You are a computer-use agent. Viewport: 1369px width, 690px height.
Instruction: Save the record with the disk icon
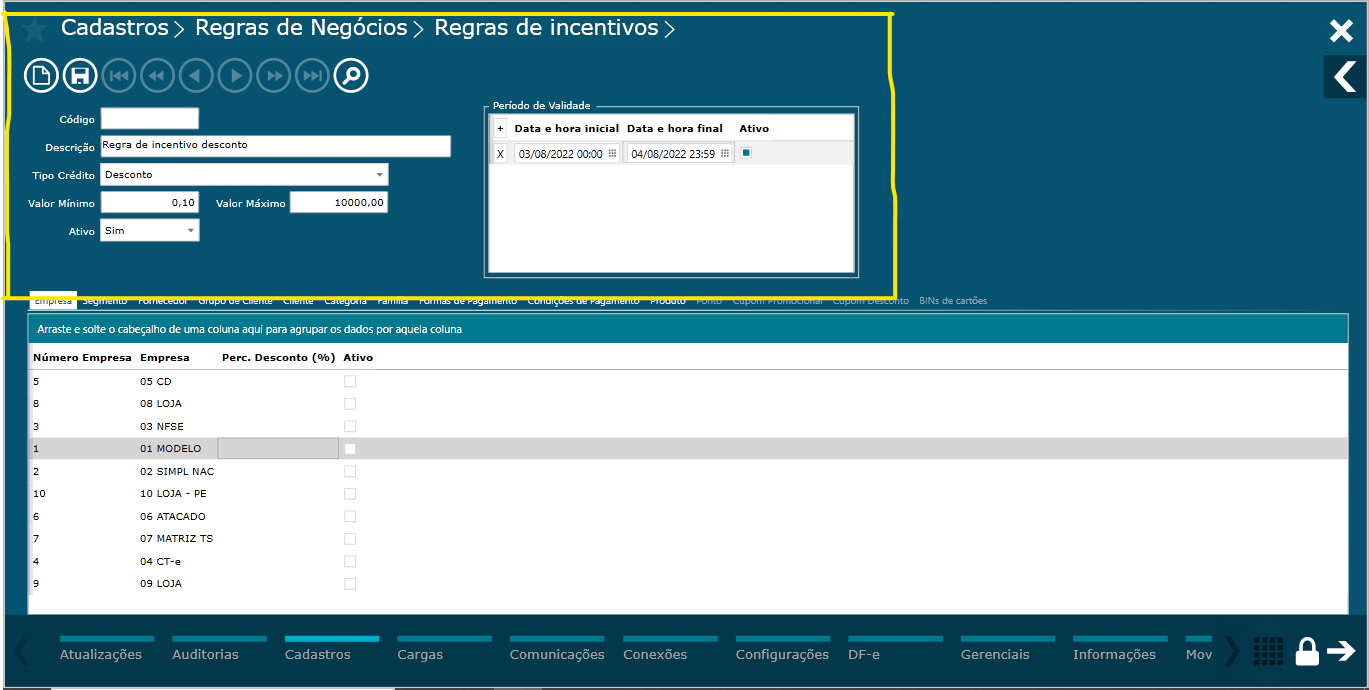[79, 75]
